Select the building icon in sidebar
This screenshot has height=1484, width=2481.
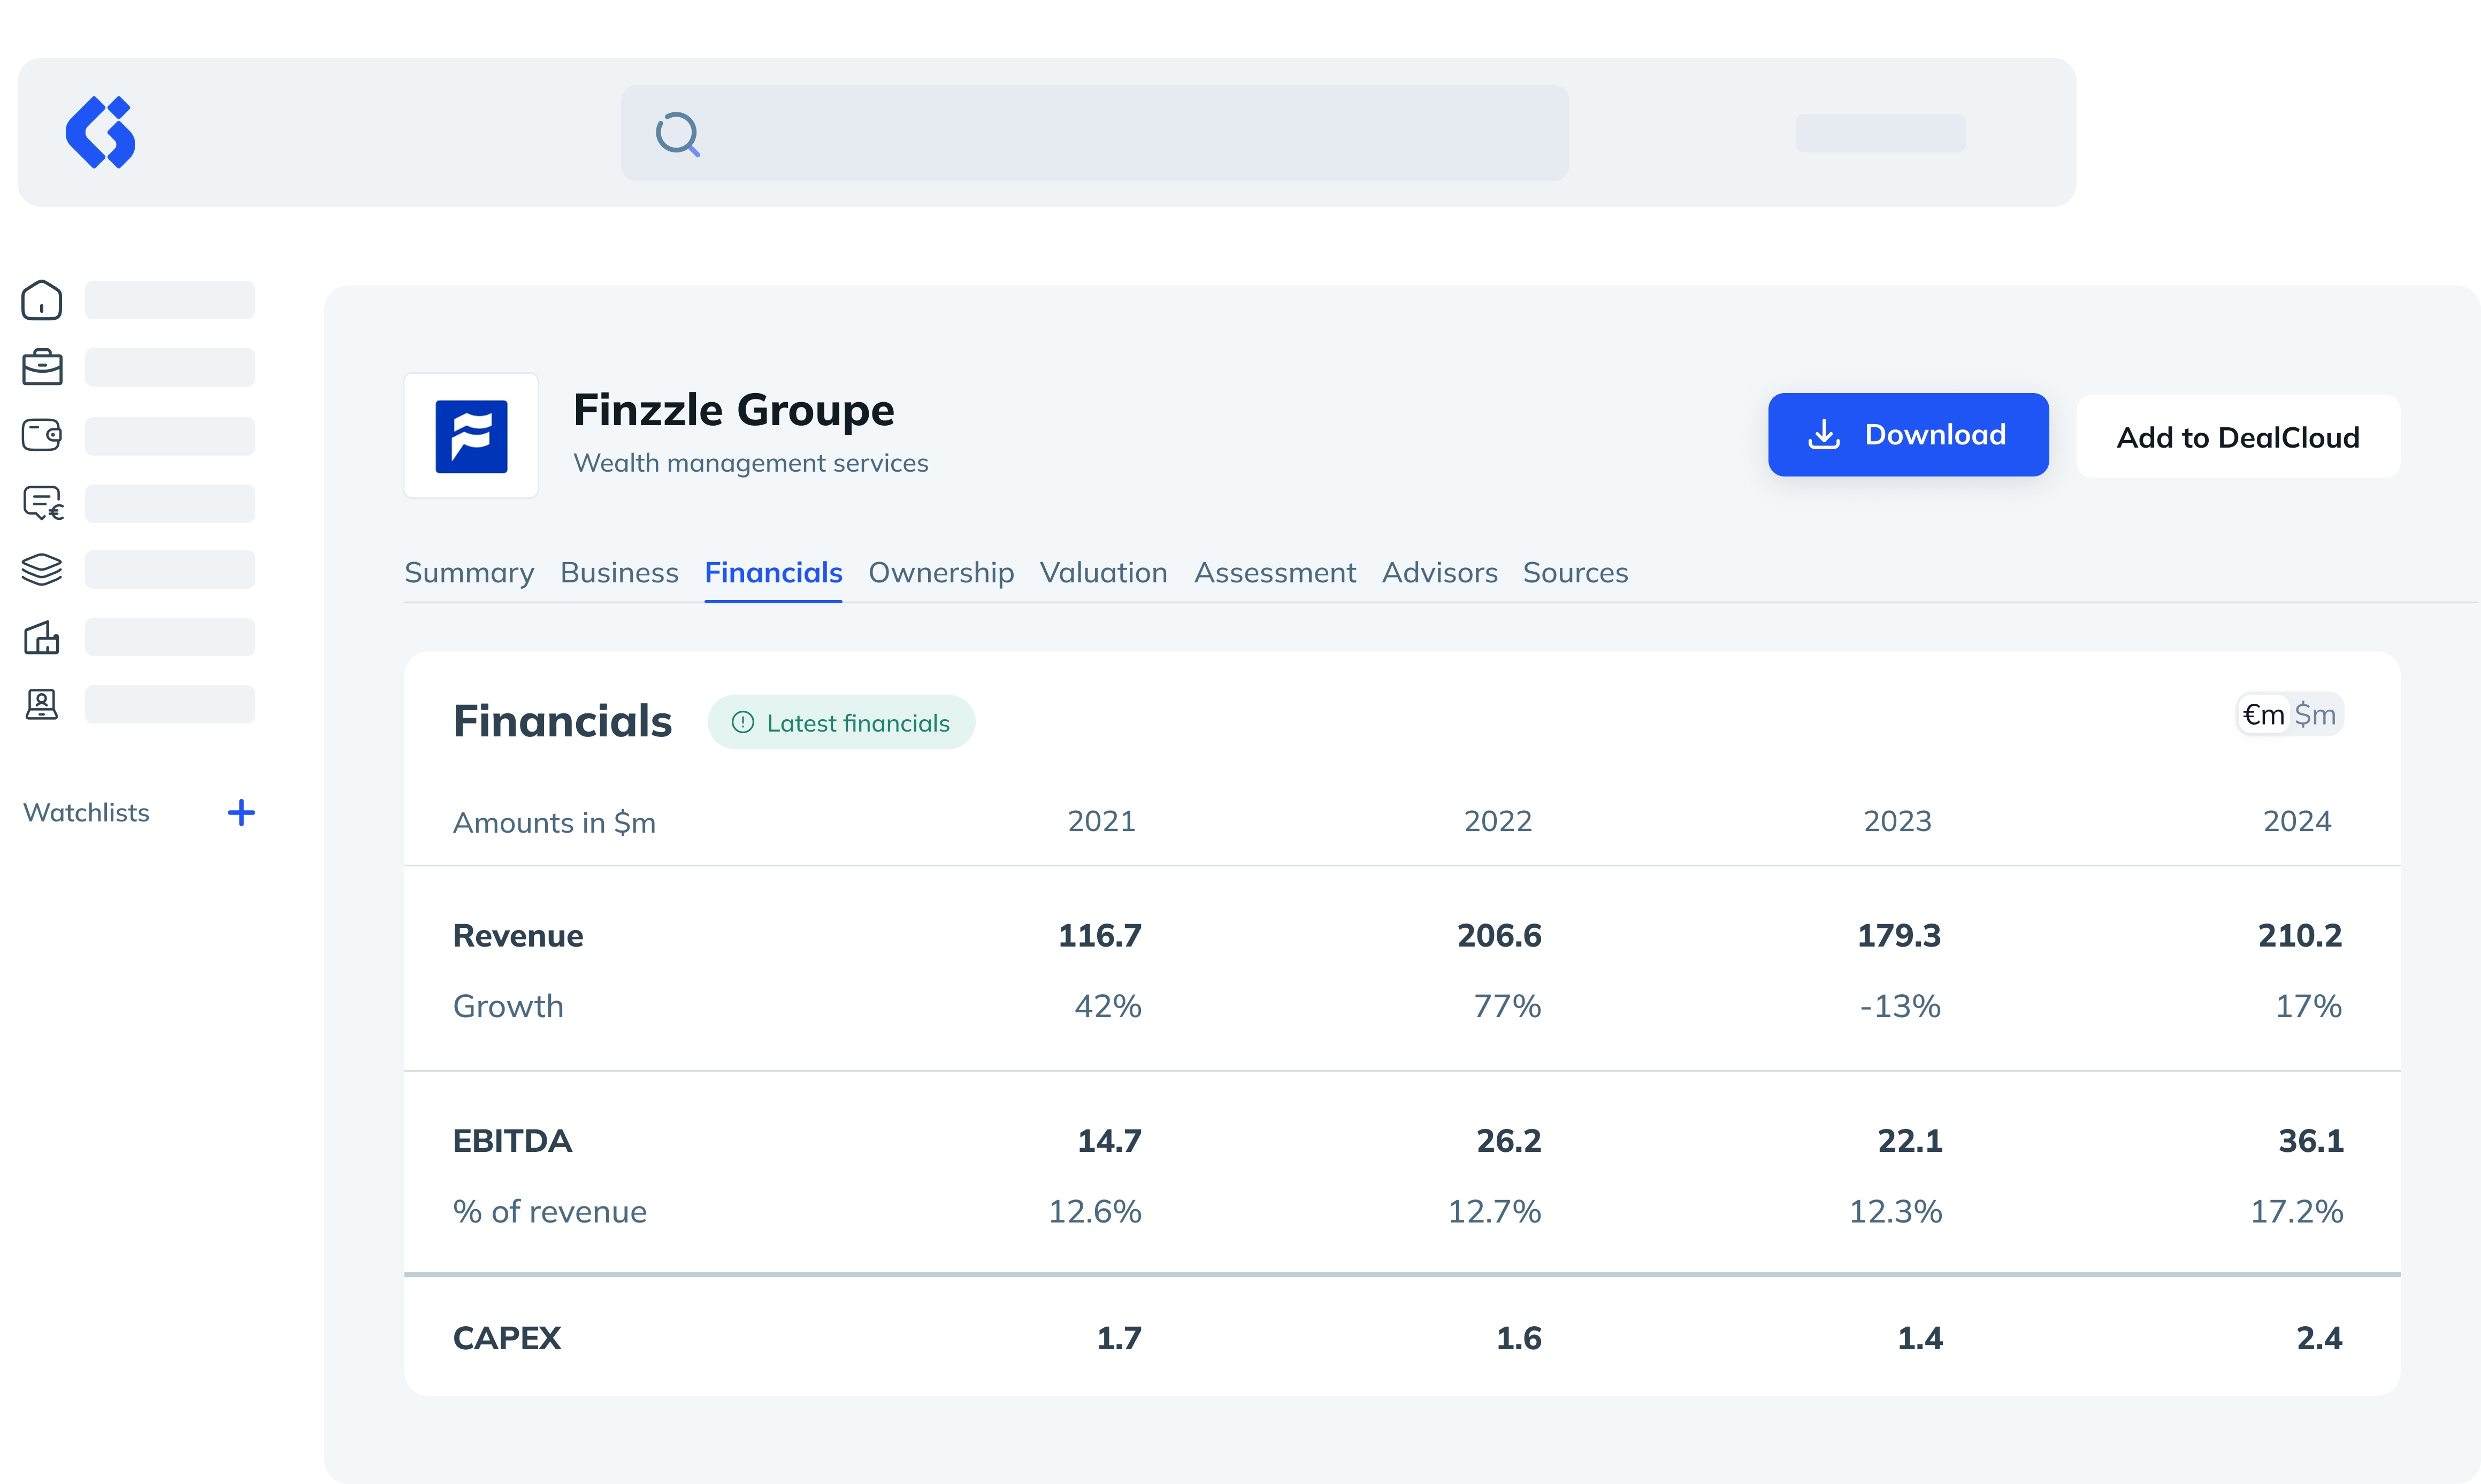point(42,637)
